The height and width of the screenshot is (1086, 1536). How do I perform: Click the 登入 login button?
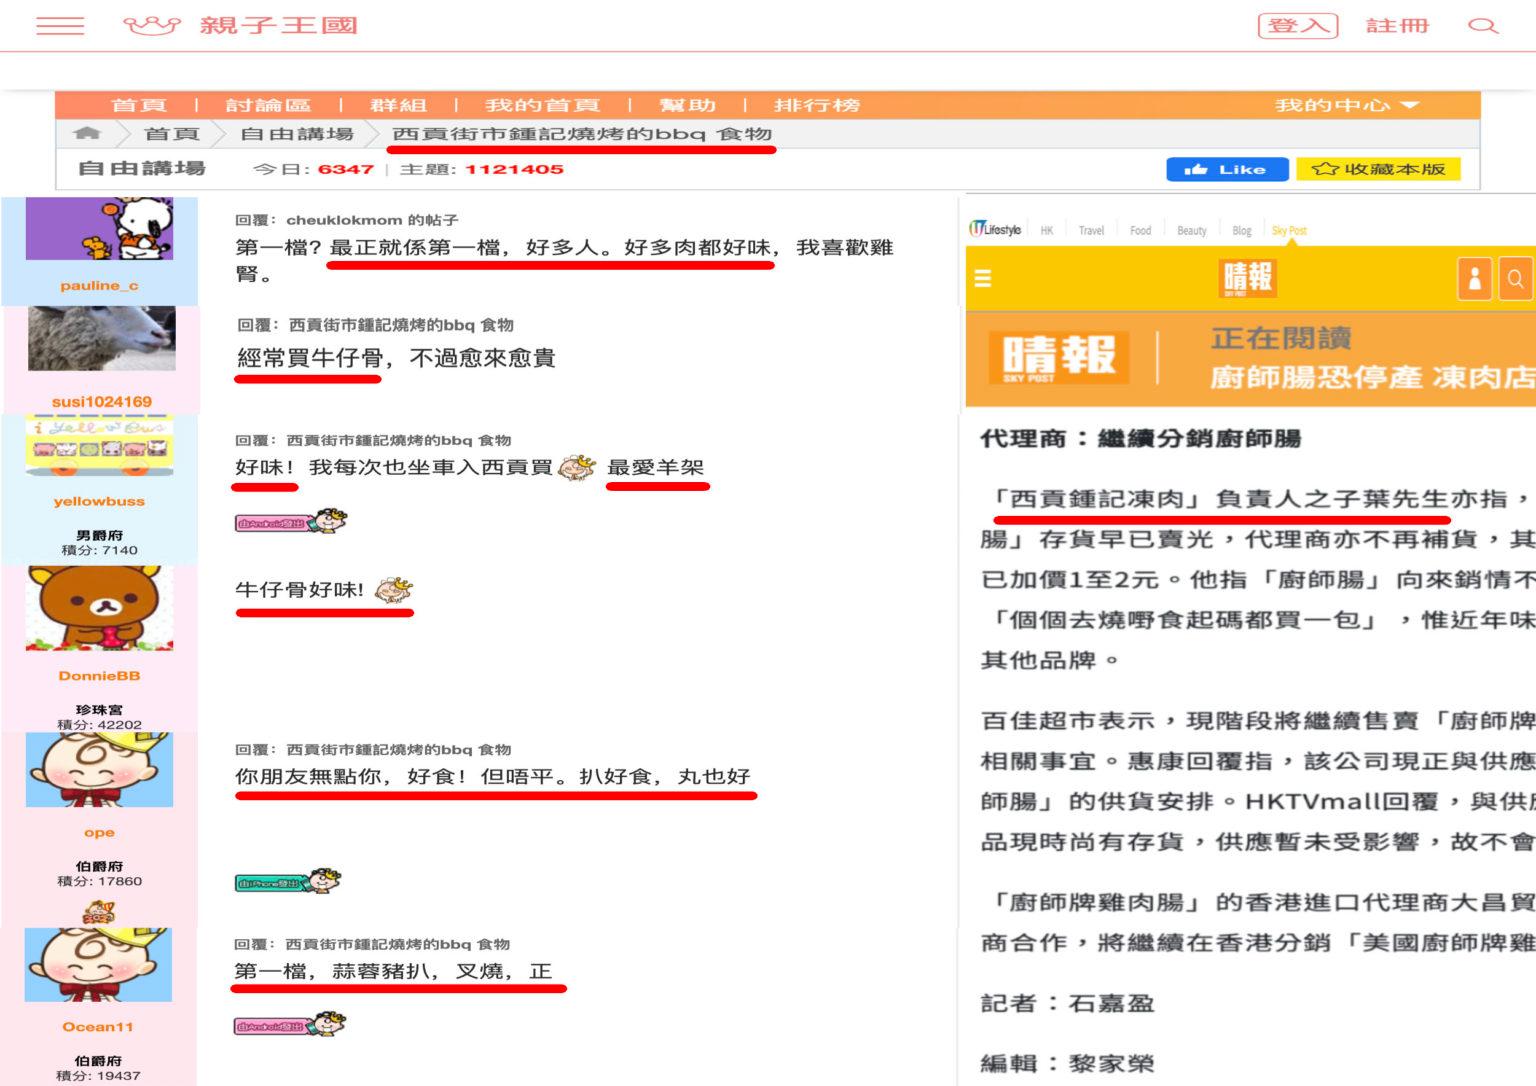(x=1297, y=25)
